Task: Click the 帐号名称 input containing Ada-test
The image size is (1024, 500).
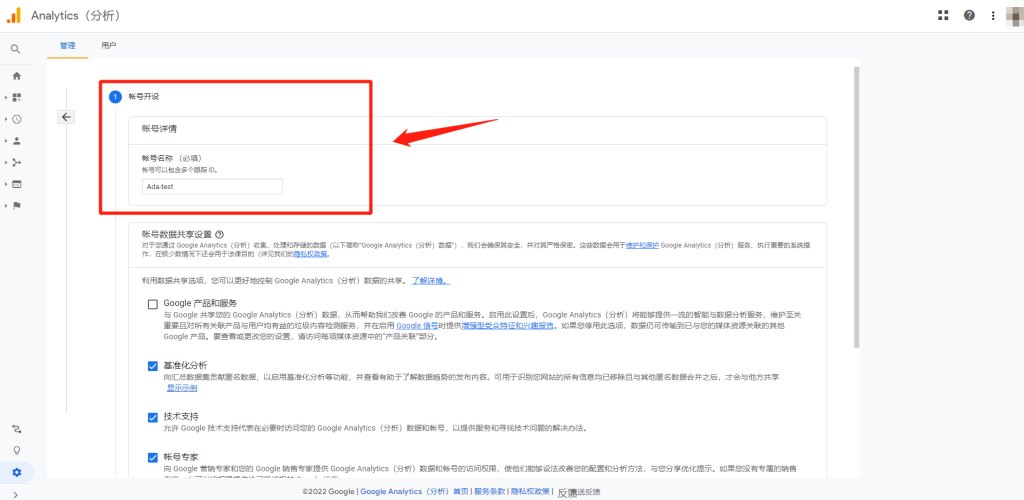Action: click(212, 187)
